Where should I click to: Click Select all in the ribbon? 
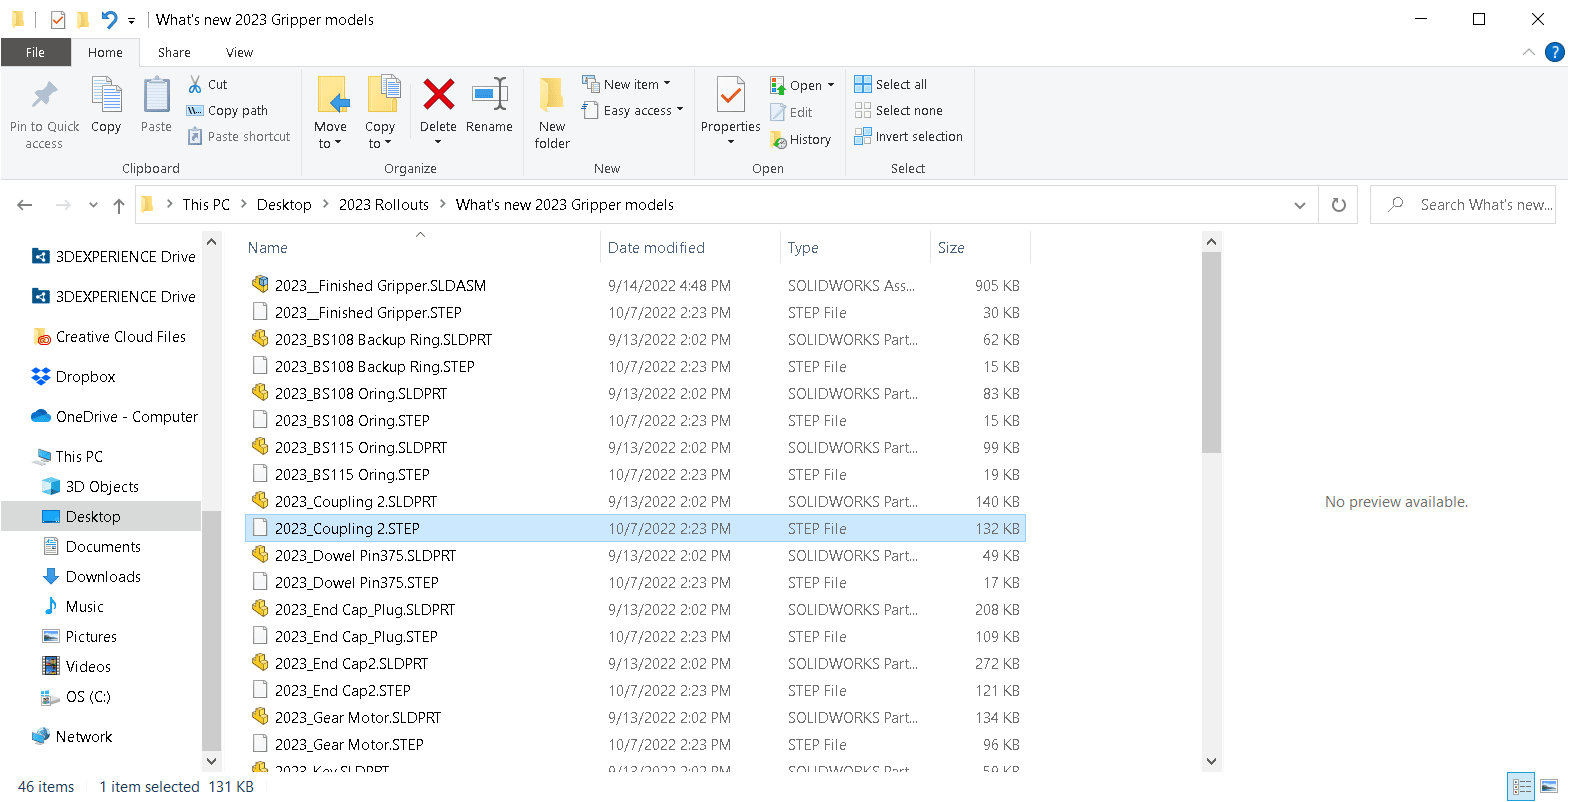click(891, 85)
